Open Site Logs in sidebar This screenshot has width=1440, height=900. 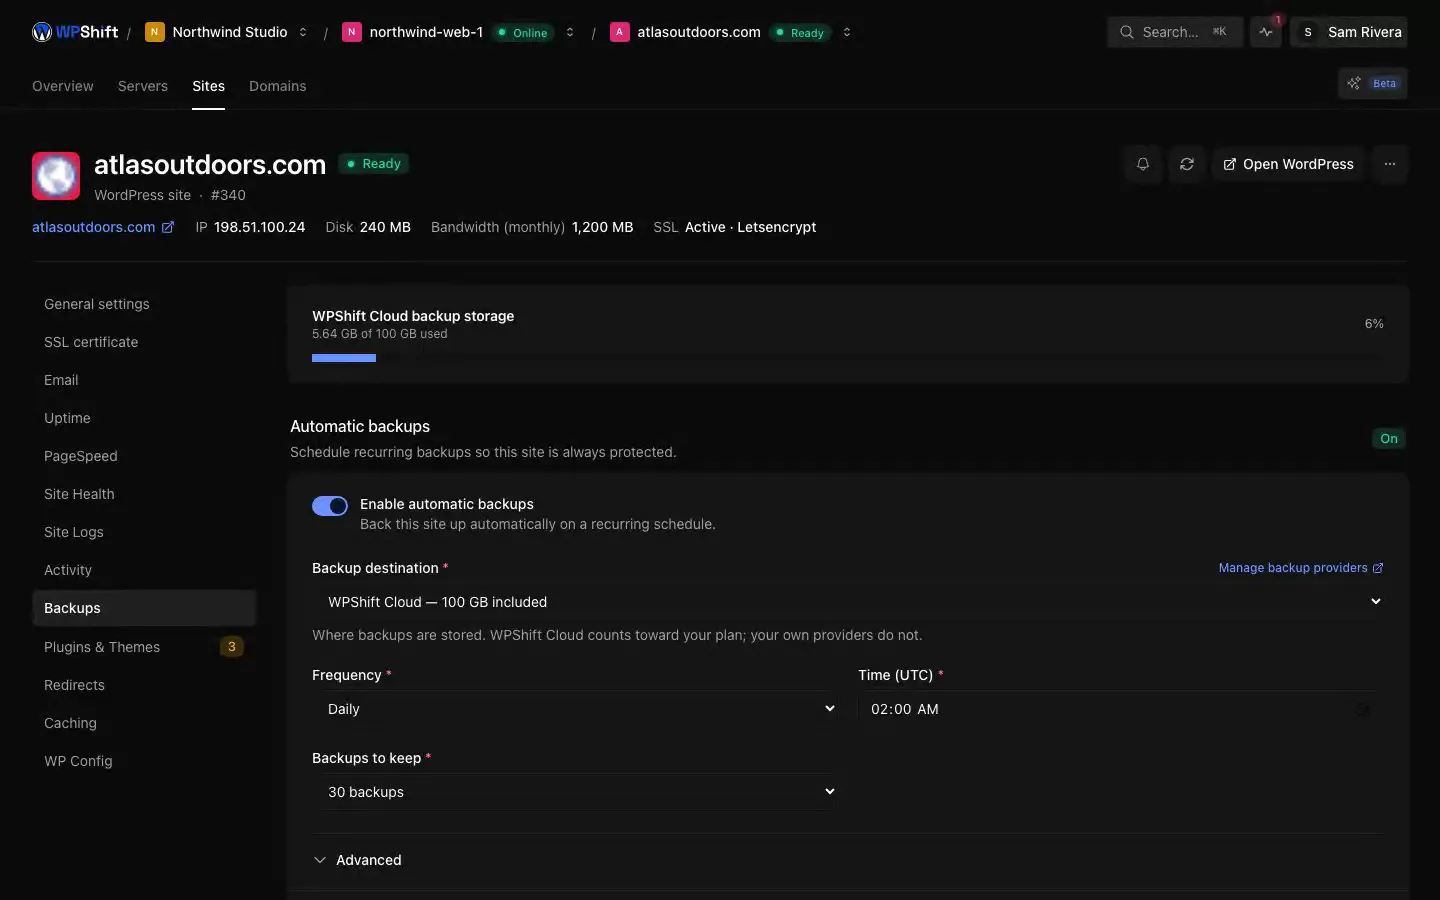[144, 532]
